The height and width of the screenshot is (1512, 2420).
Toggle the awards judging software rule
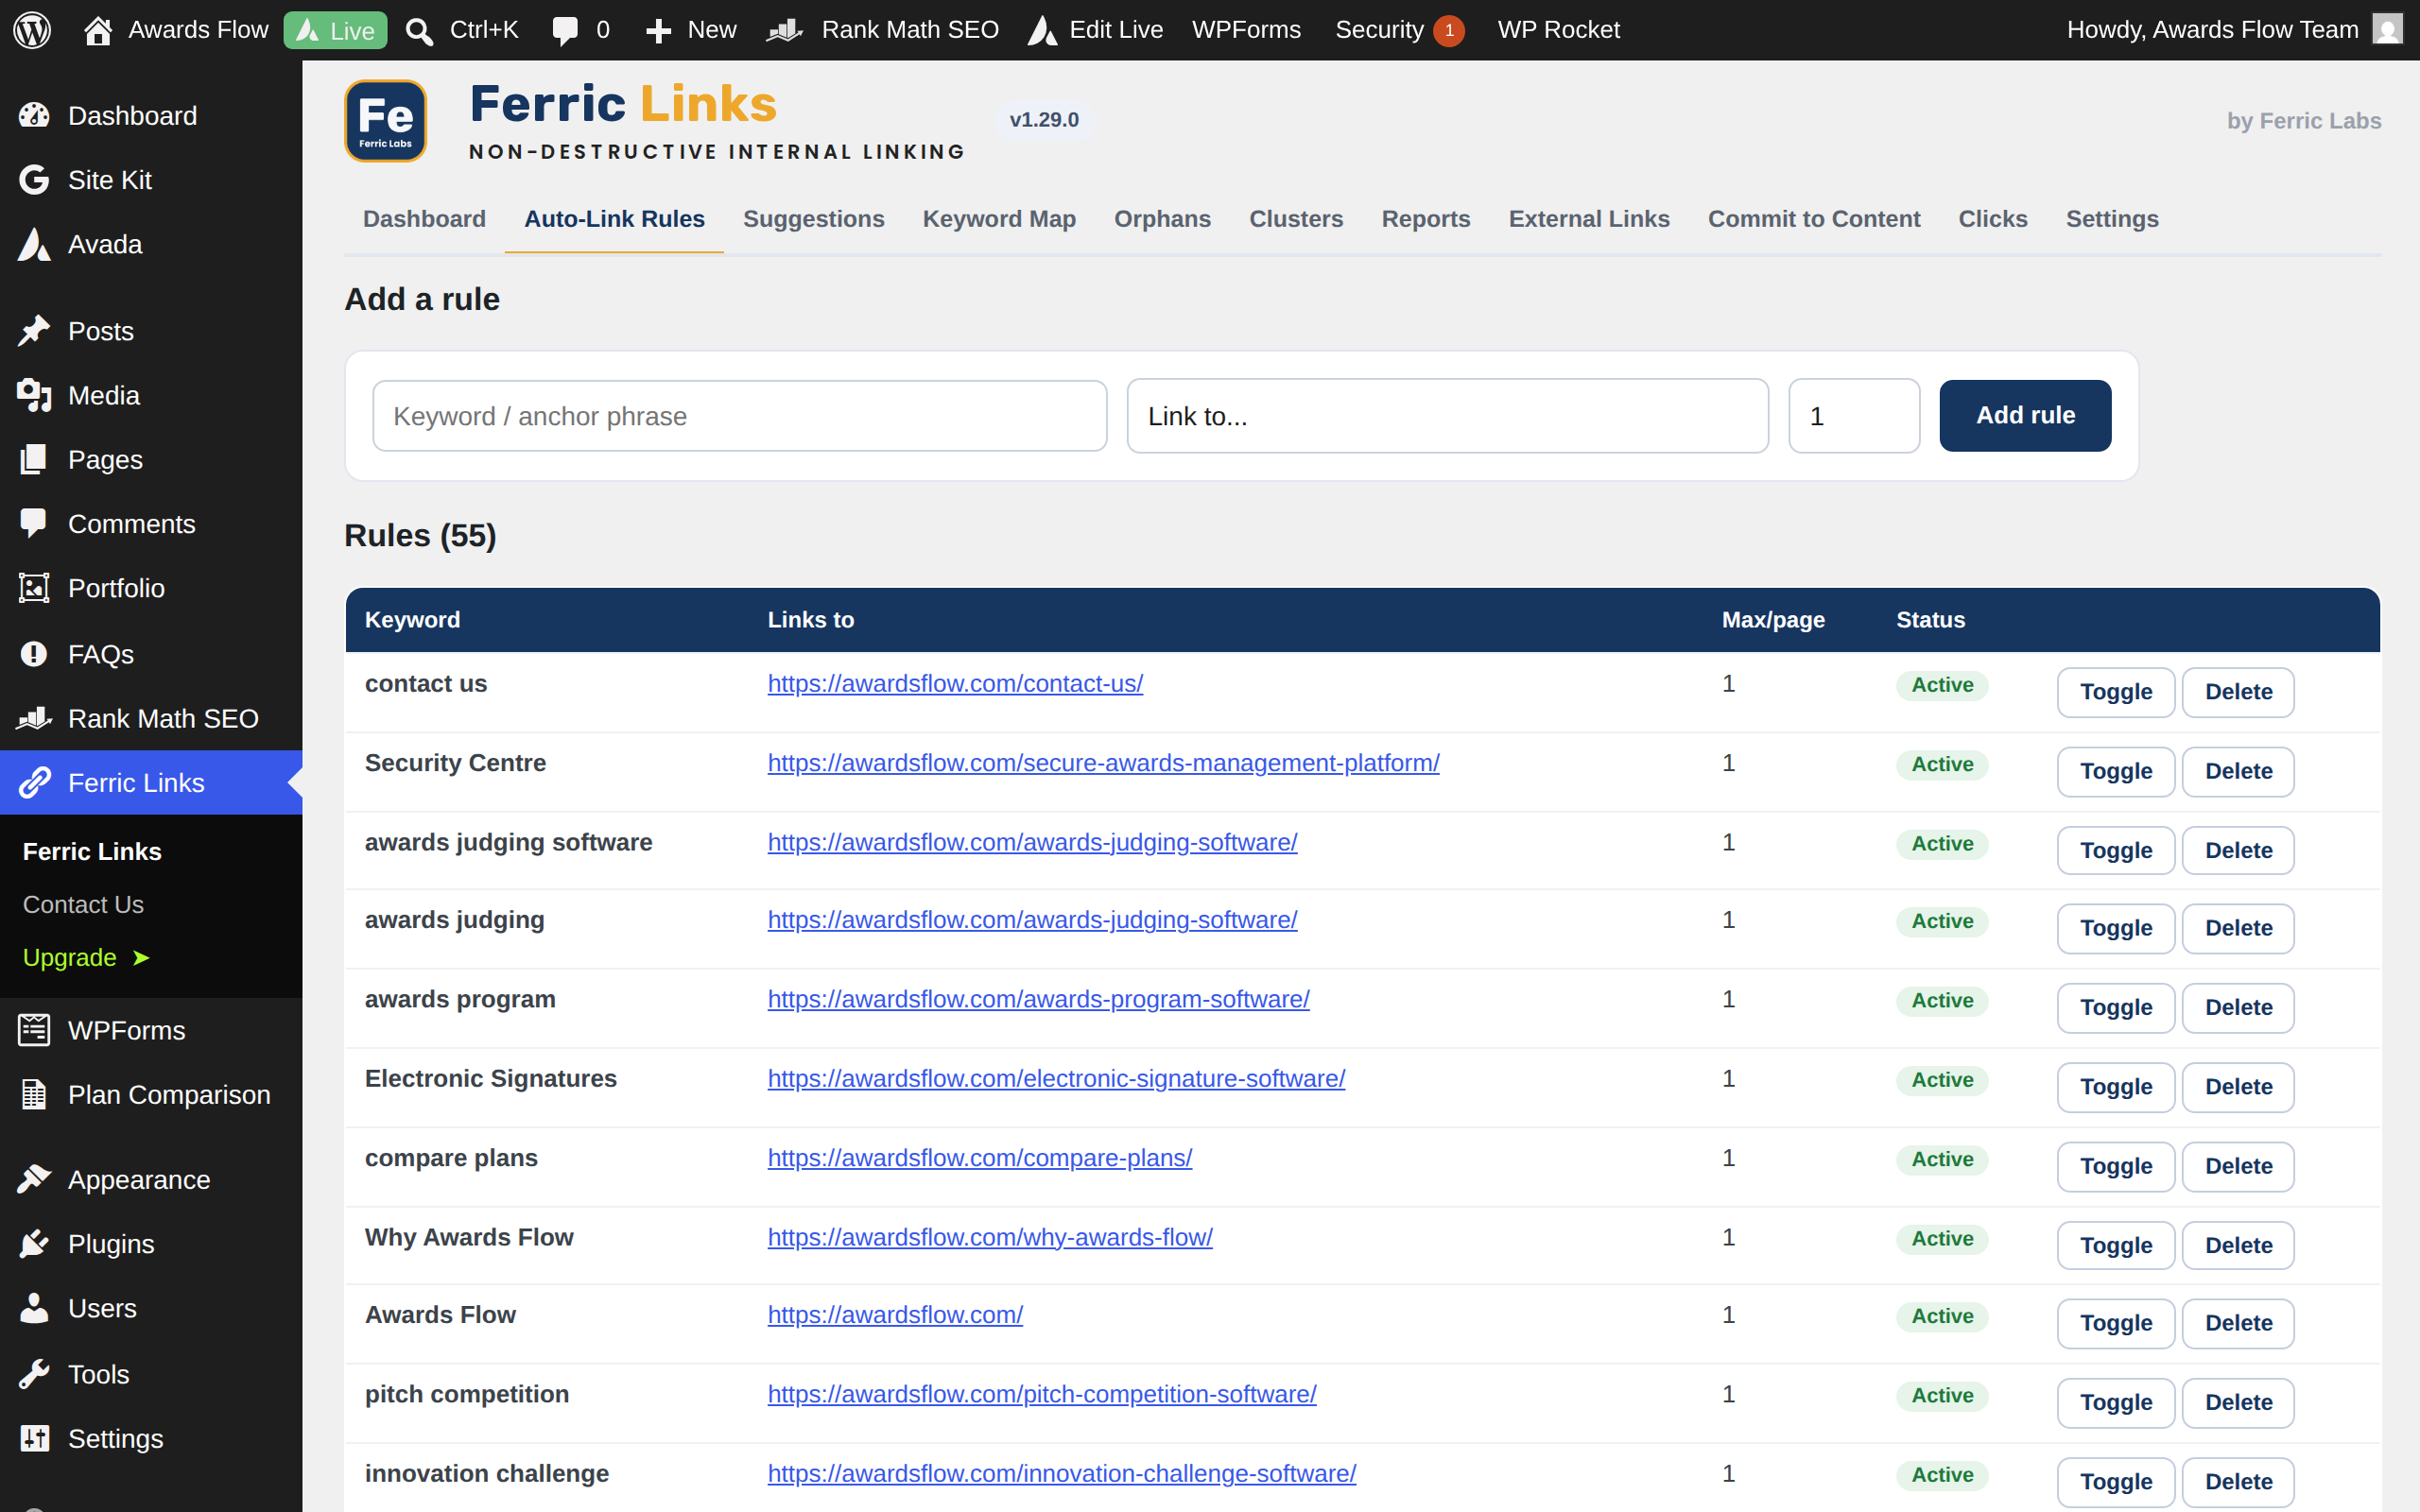click(x=2115, y=850)
